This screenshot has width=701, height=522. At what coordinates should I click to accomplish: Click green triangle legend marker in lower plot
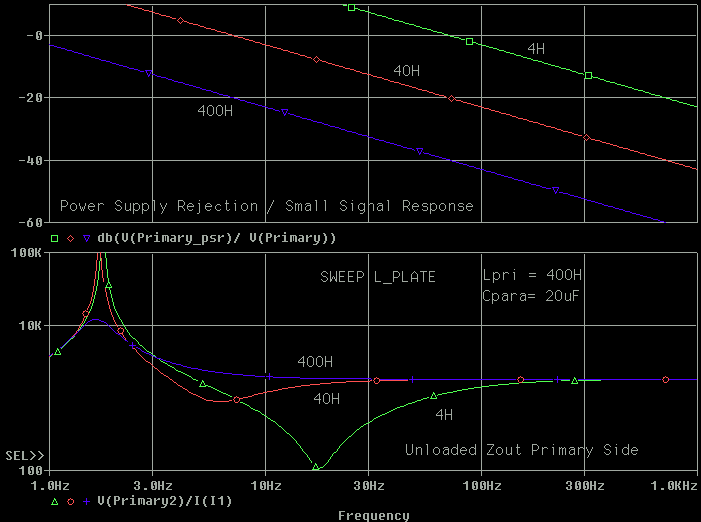click(x=54, y=501)
